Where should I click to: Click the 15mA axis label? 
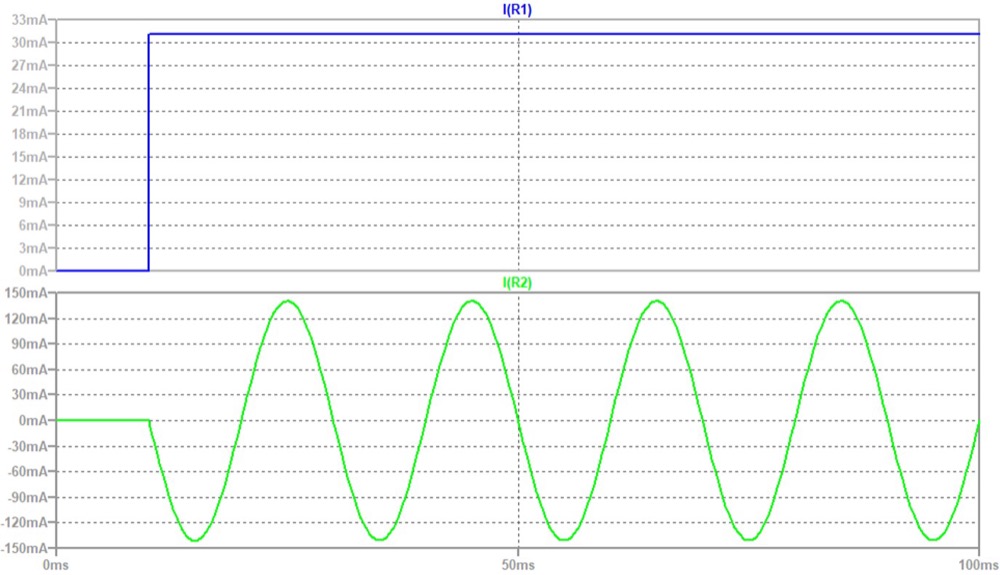tap(29, 157)
